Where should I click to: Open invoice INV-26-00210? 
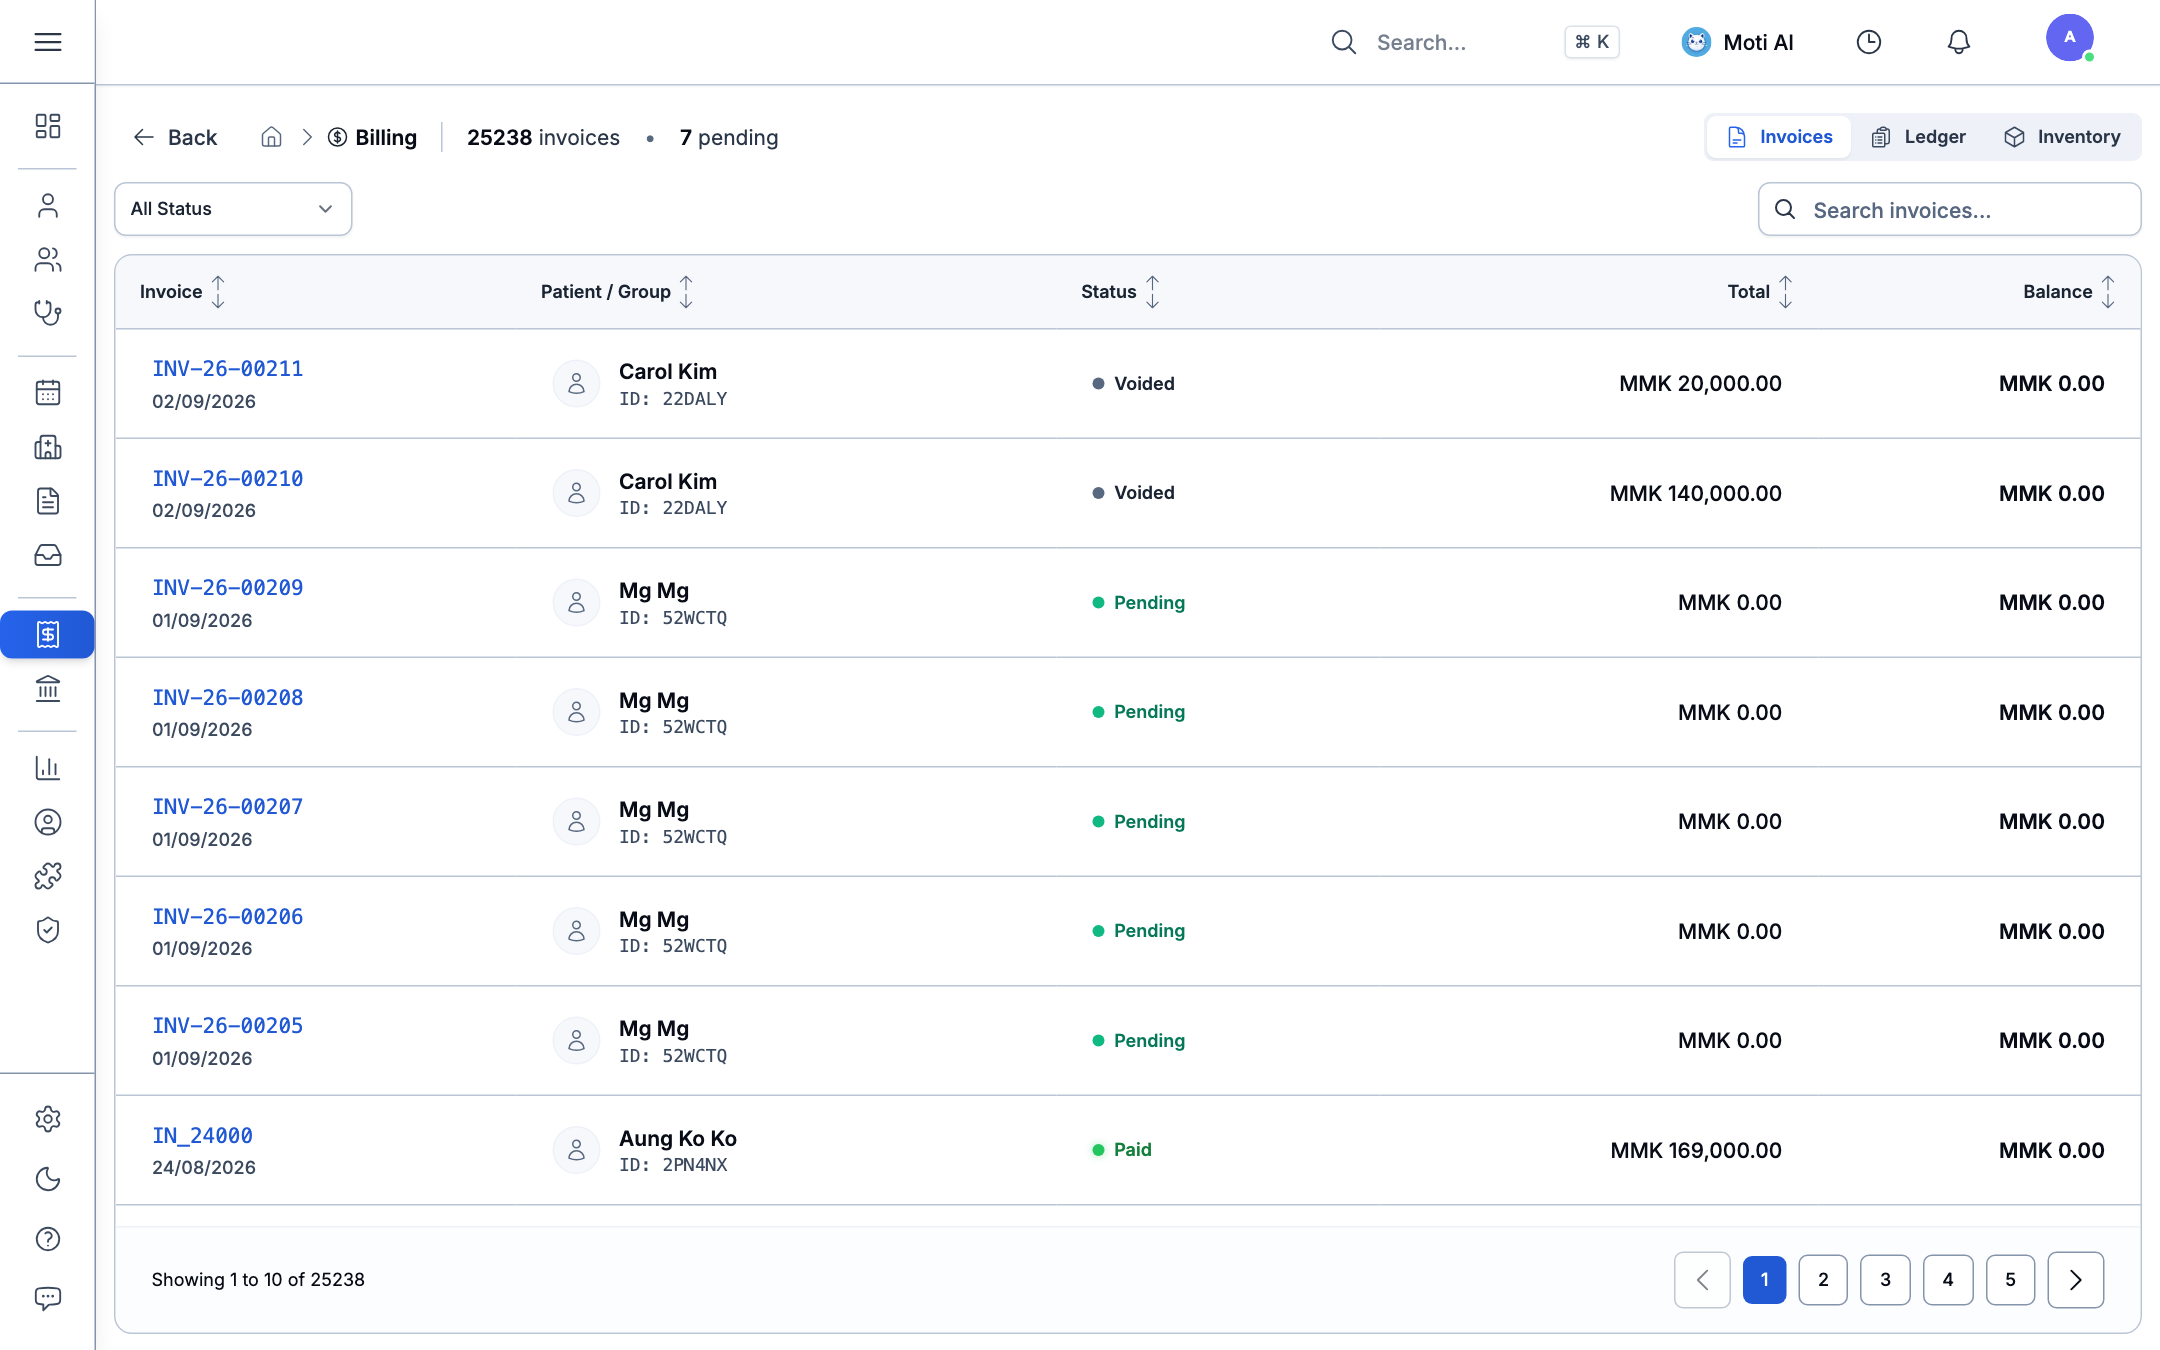(x=227, y=479)
